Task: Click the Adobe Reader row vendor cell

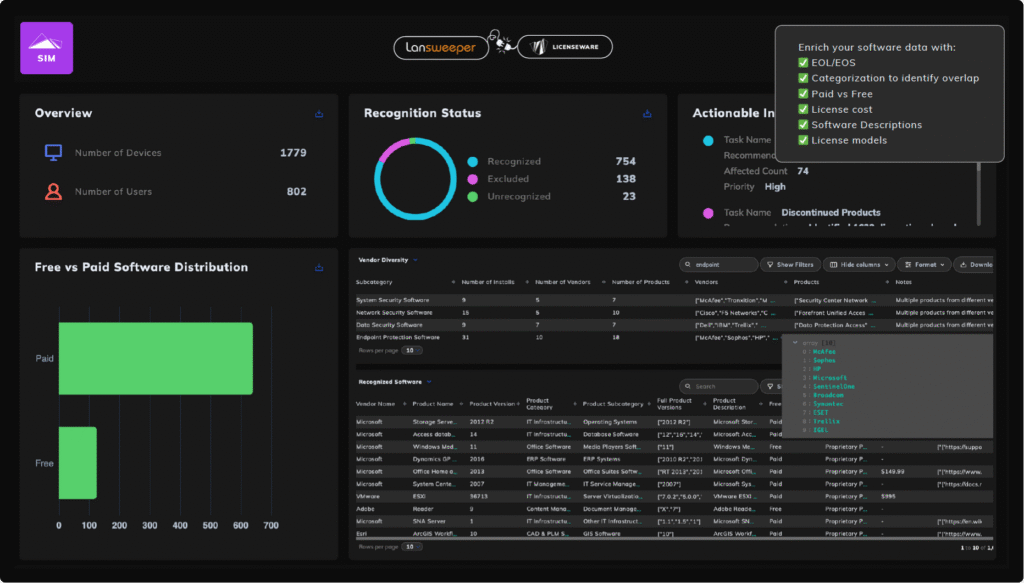Action: [x=365, y=509]
